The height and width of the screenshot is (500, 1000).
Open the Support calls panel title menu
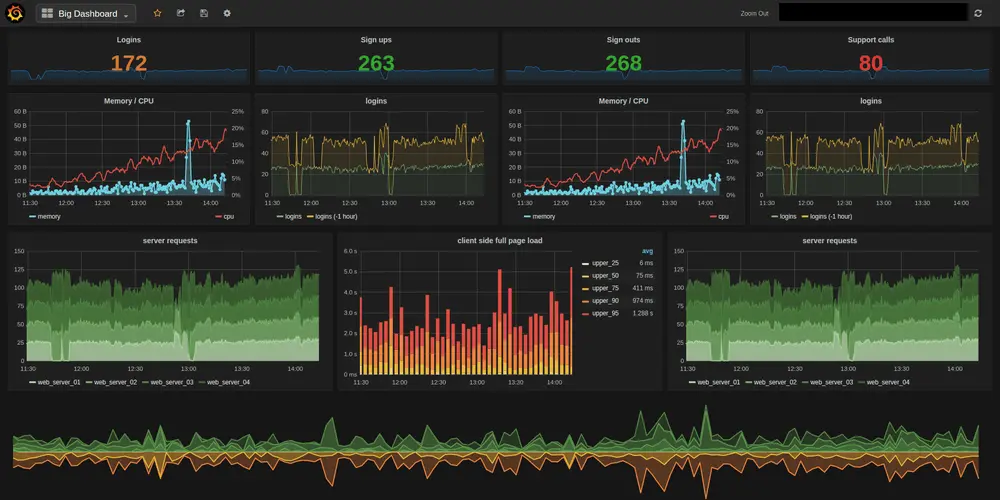coord(871,40)
